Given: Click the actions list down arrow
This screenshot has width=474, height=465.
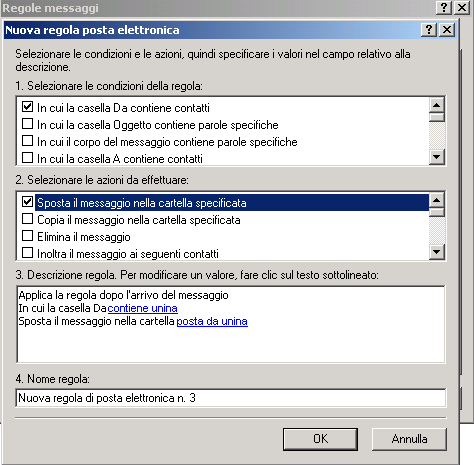Looking at the screenshot, I should [x=437, y=252].
